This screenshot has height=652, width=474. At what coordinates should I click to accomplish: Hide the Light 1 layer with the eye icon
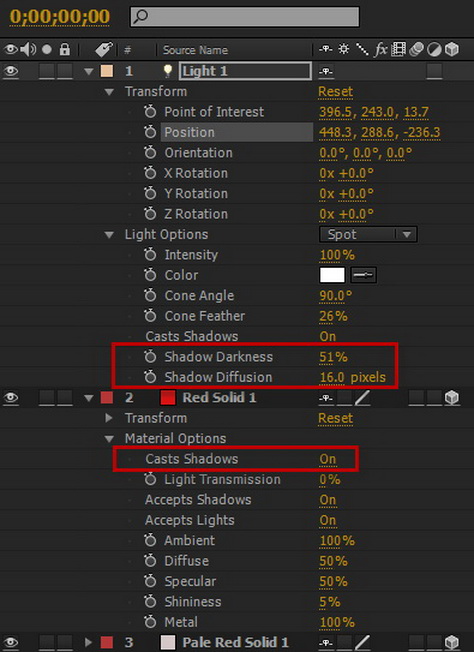tap(11, 71)
